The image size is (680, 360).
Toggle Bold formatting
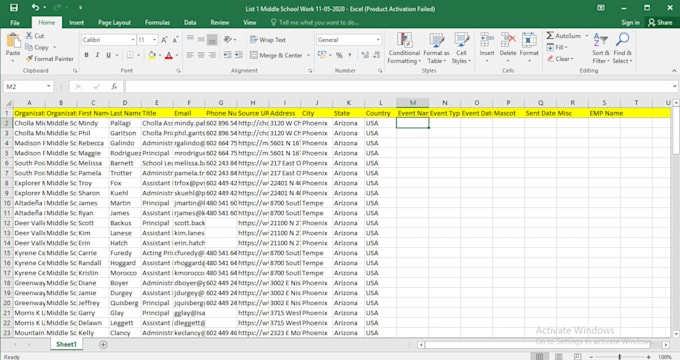pyautogui.click(x=86, y=55)
